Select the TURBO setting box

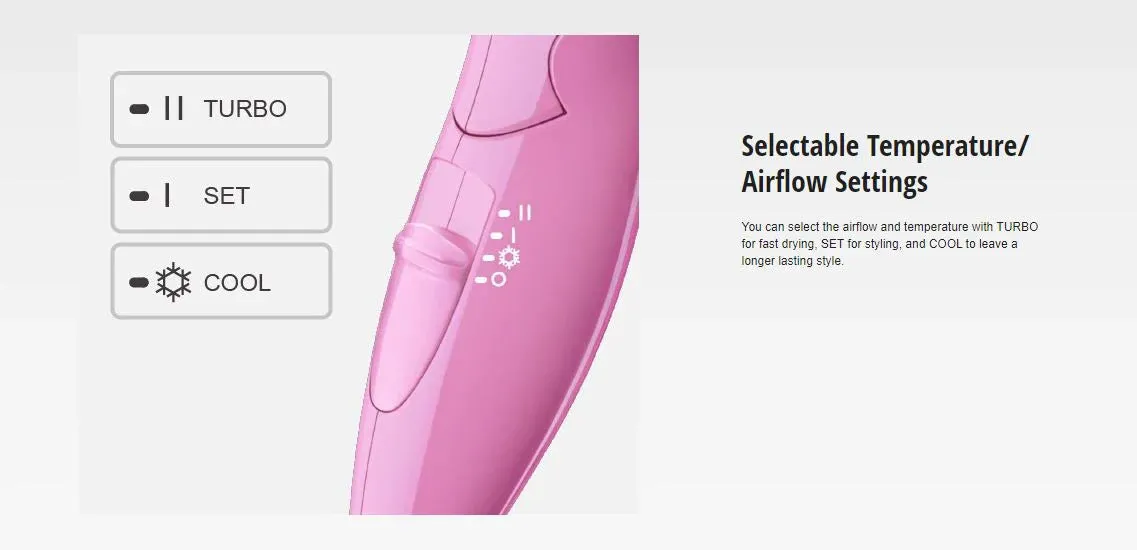[x=221, y=110]
